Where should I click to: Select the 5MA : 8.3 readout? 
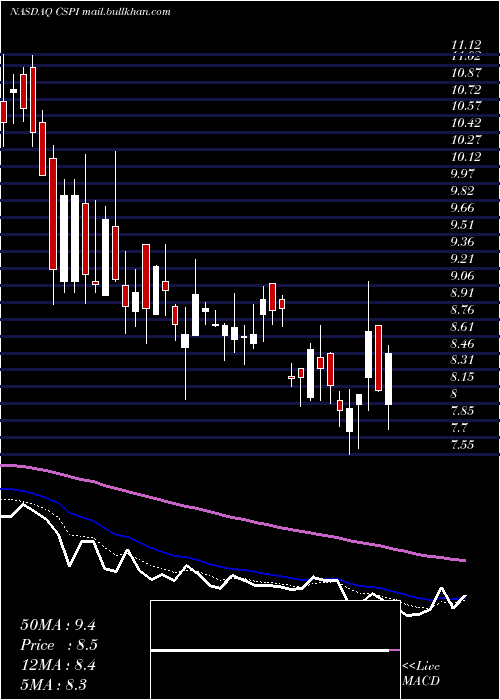point(54,685)
